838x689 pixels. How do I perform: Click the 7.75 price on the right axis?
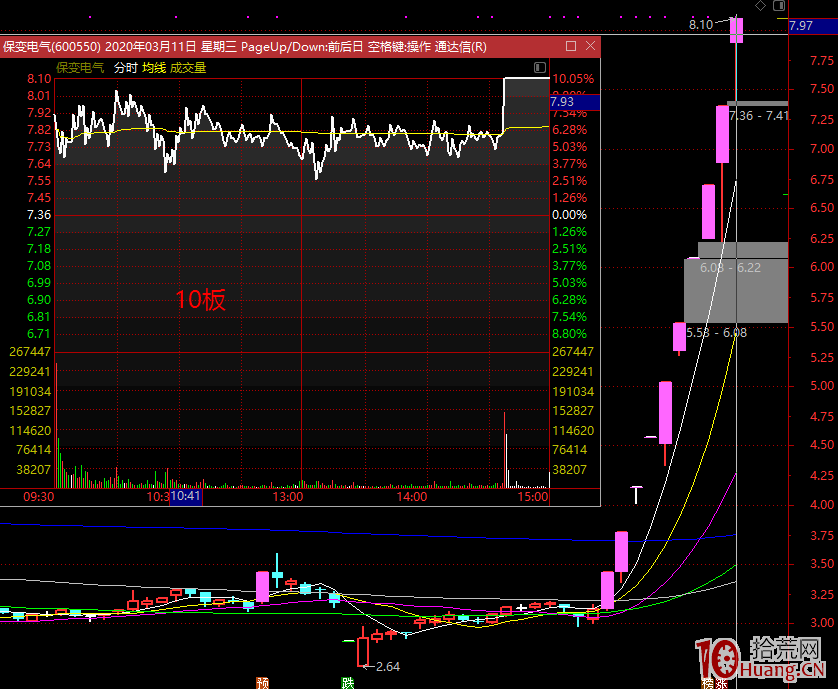point(822,60)
